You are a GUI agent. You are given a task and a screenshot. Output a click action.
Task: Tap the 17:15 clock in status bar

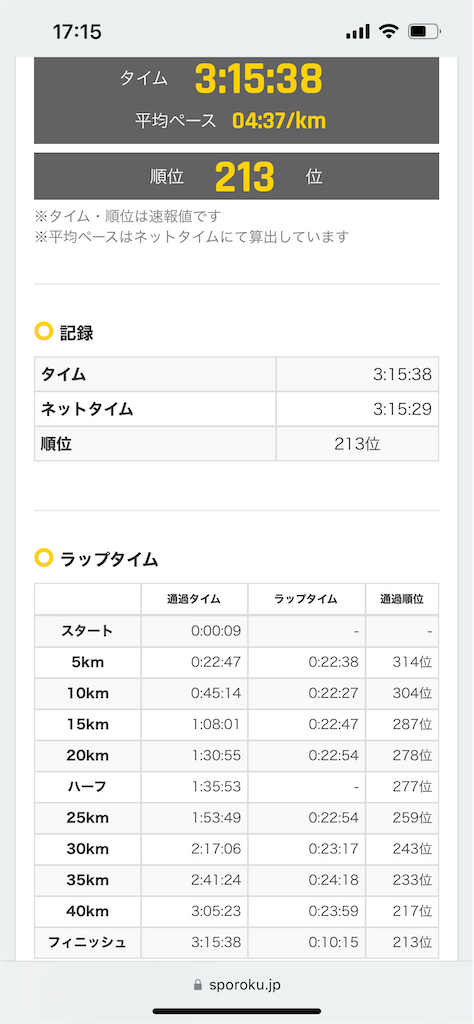click(76, 32)
